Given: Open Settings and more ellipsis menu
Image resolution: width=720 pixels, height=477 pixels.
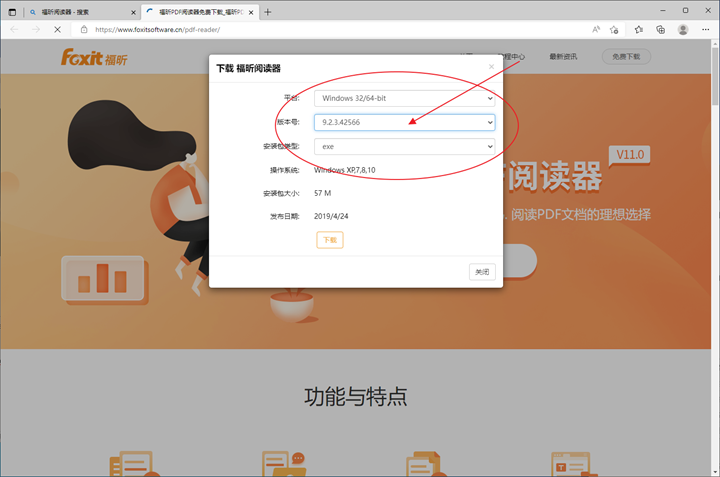Looking at the screenshot, I should (706, 29).
